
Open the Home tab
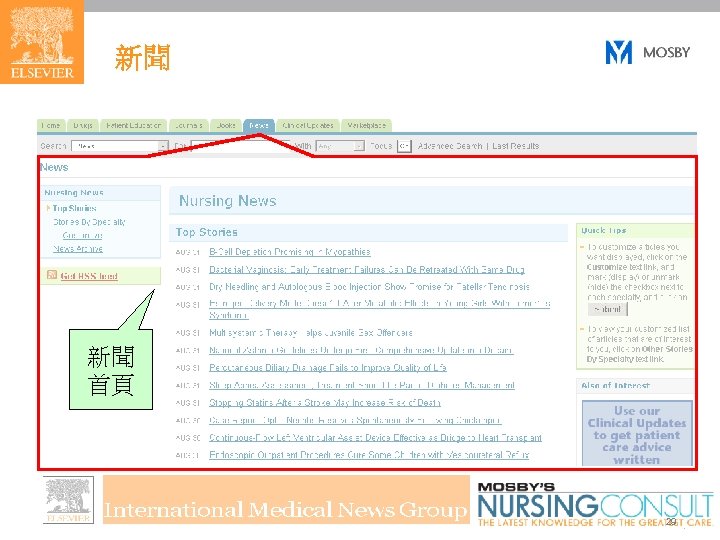click(51, 125)
